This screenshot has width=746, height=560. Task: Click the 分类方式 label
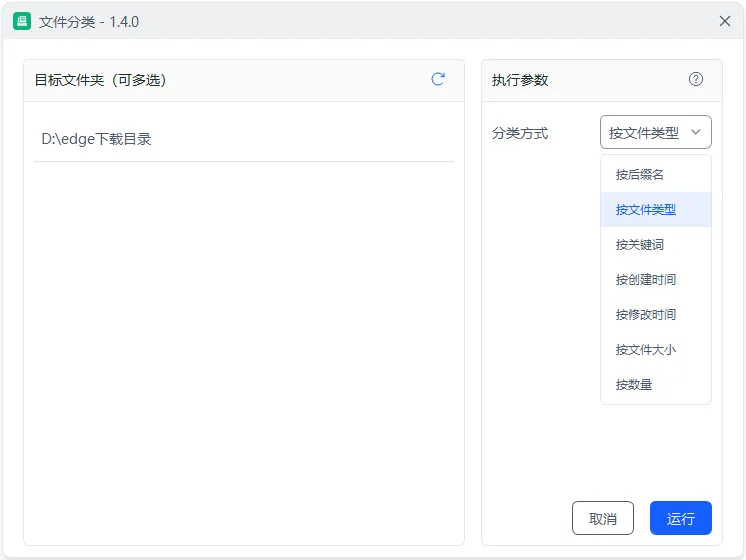[520, 133]
